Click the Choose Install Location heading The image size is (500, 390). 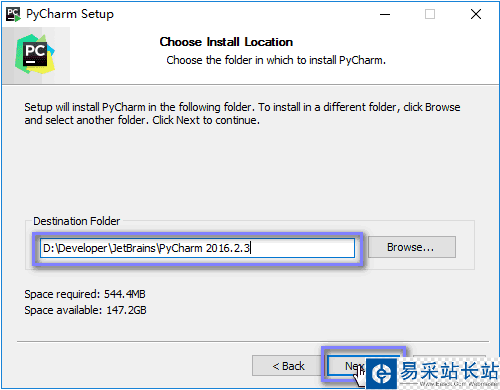226,42
